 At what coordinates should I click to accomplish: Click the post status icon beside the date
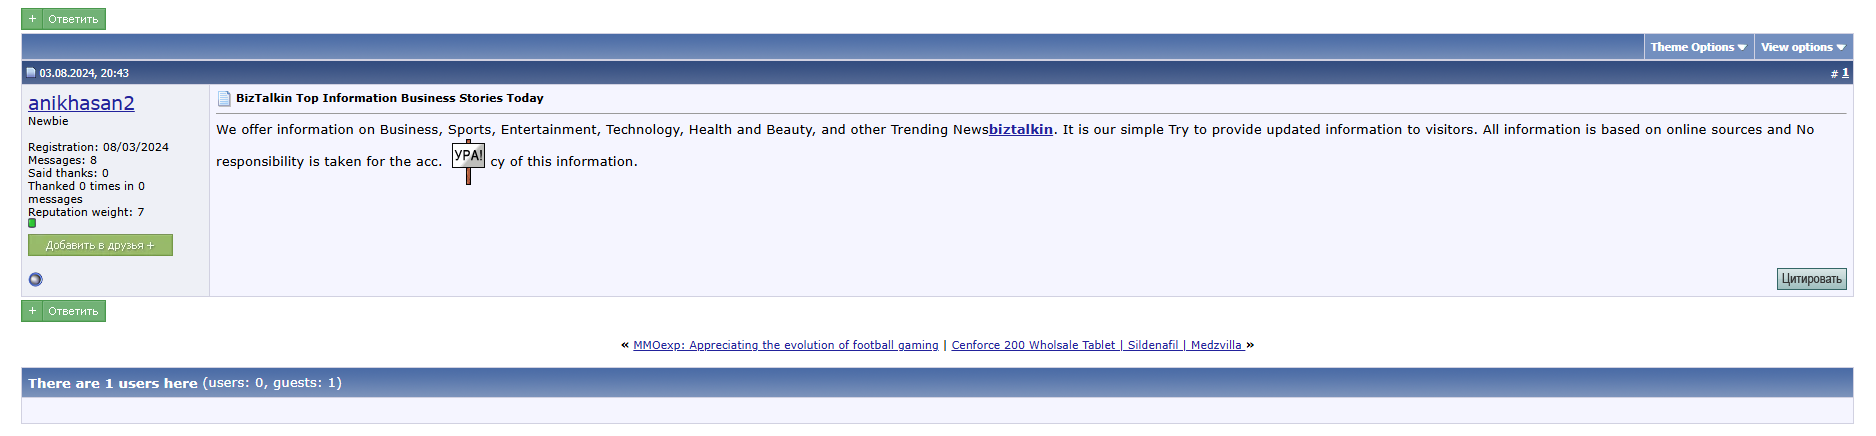coord(31,73)
